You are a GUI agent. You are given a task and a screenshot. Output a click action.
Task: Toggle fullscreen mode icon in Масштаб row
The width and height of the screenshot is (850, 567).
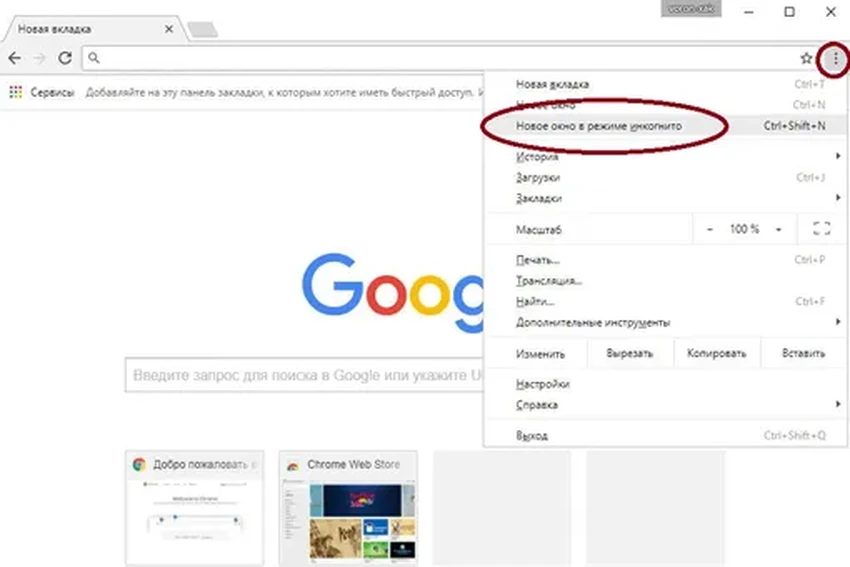pos(821,229)
